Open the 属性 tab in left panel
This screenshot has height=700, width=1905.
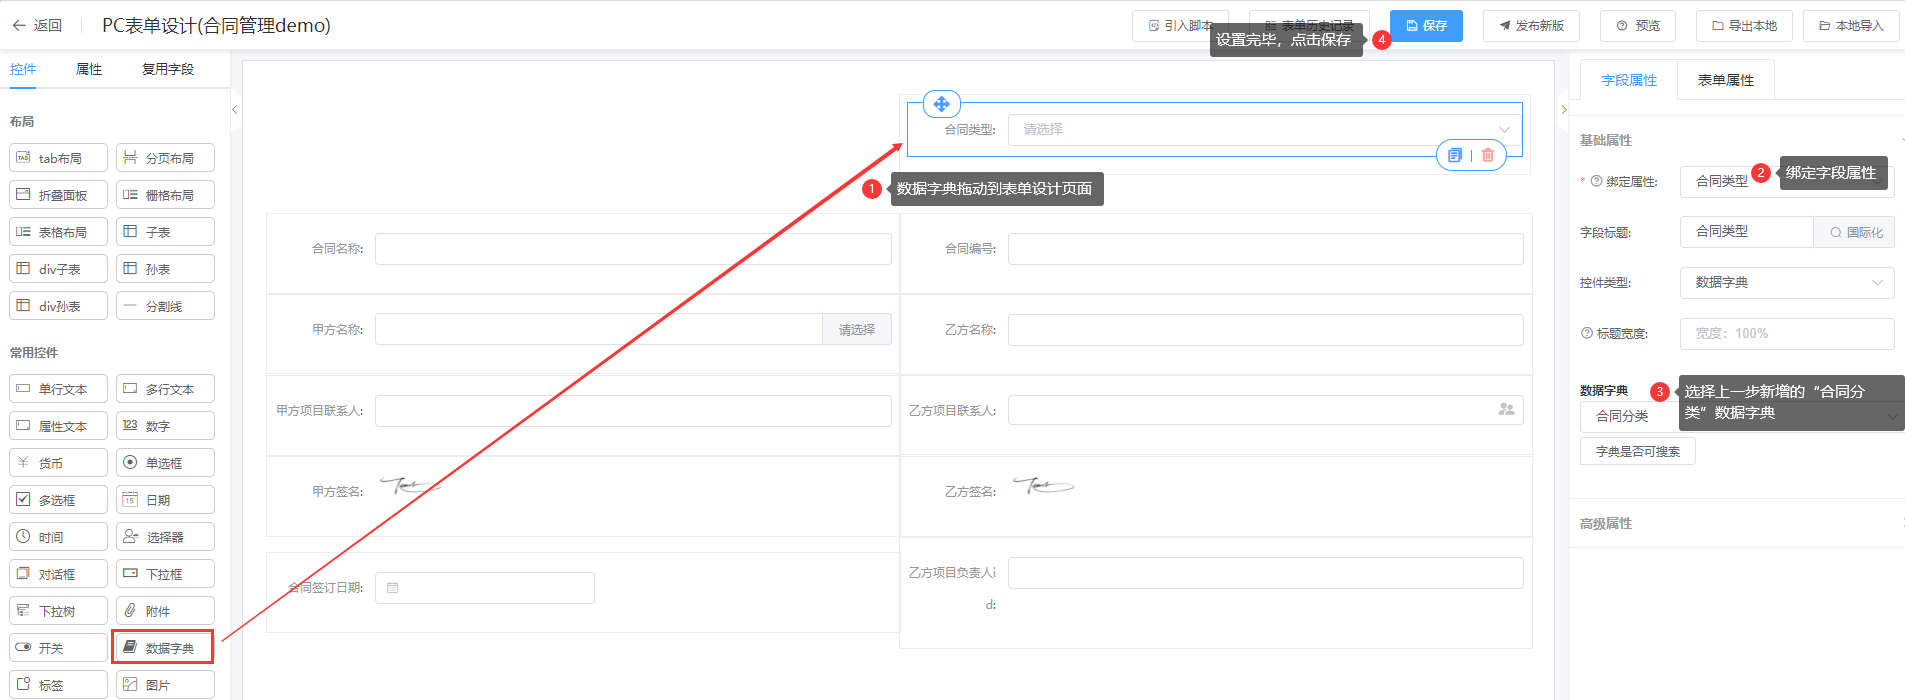(89, 69)
